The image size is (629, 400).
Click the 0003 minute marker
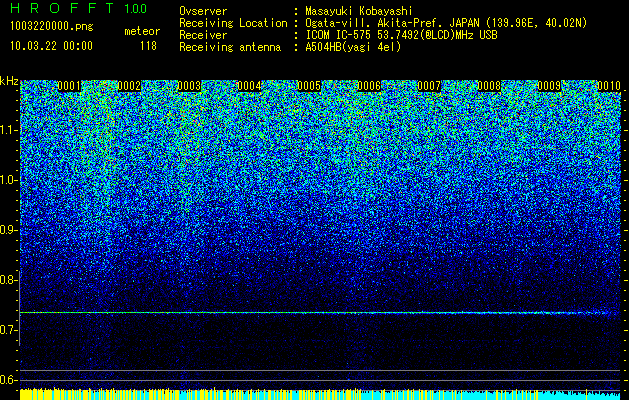pyautogui.click(x=189, y=86)
